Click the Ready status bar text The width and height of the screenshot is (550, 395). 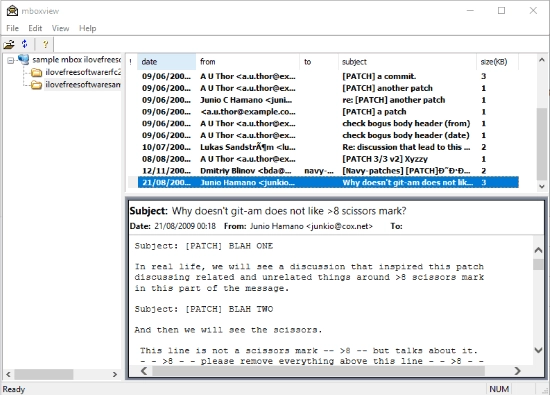[14, 389]
